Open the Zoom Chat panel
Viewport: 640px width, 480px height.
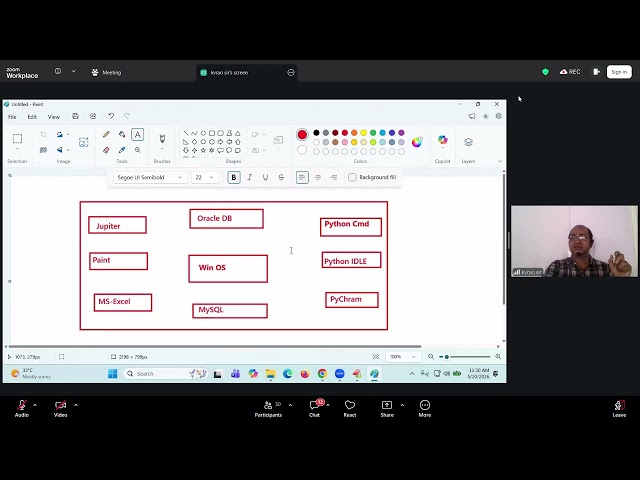point(314,408)
